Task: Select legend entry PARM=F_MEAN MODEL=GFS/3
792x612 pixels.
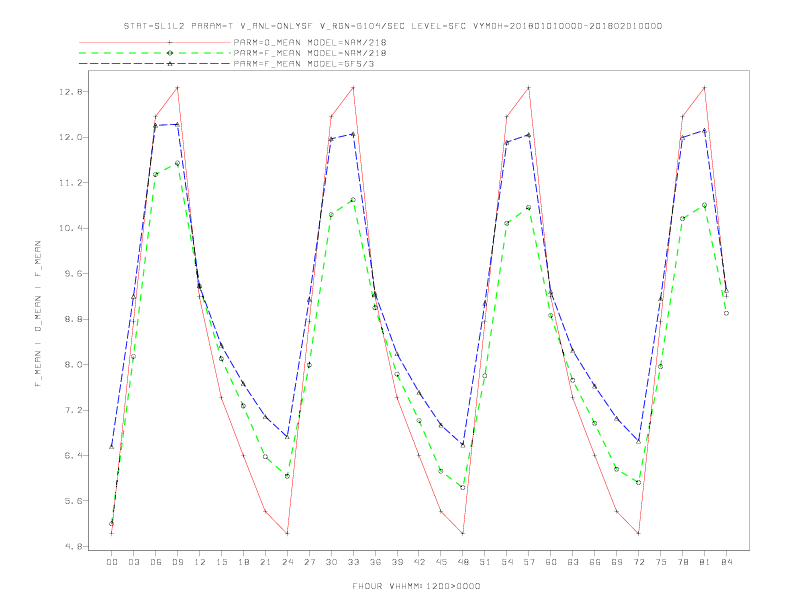Action: click(x=304, y=64)
